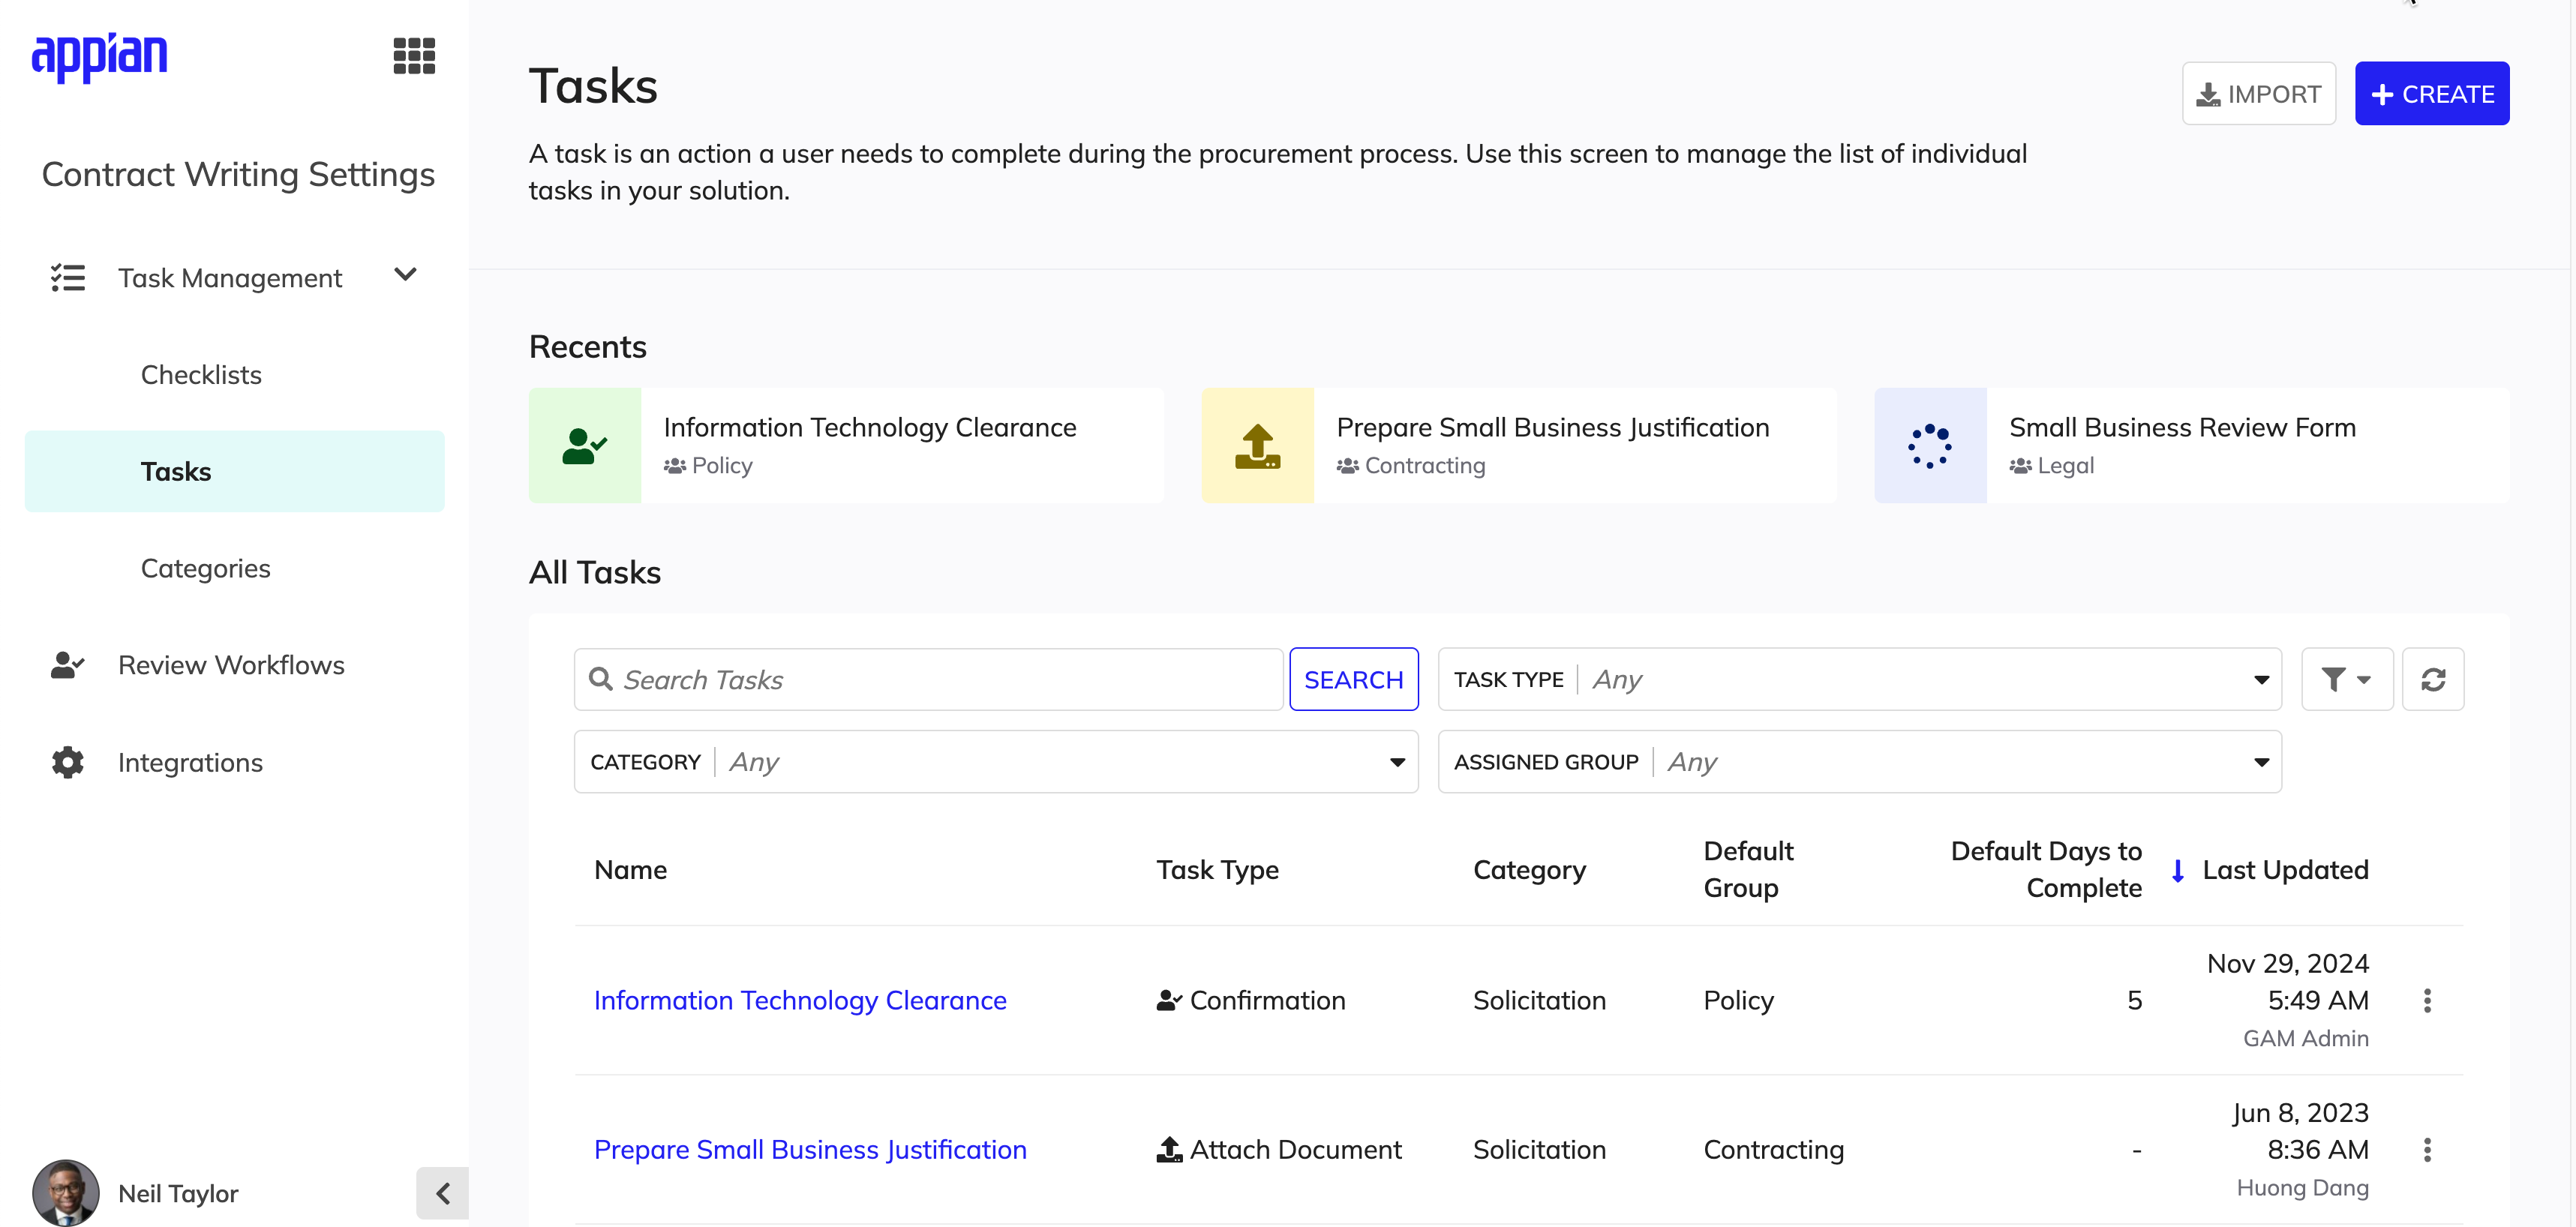2576x1227 pixels.
Task: Click the 'Attach Document' task type cell
Action: [x=1279, y=1150]
